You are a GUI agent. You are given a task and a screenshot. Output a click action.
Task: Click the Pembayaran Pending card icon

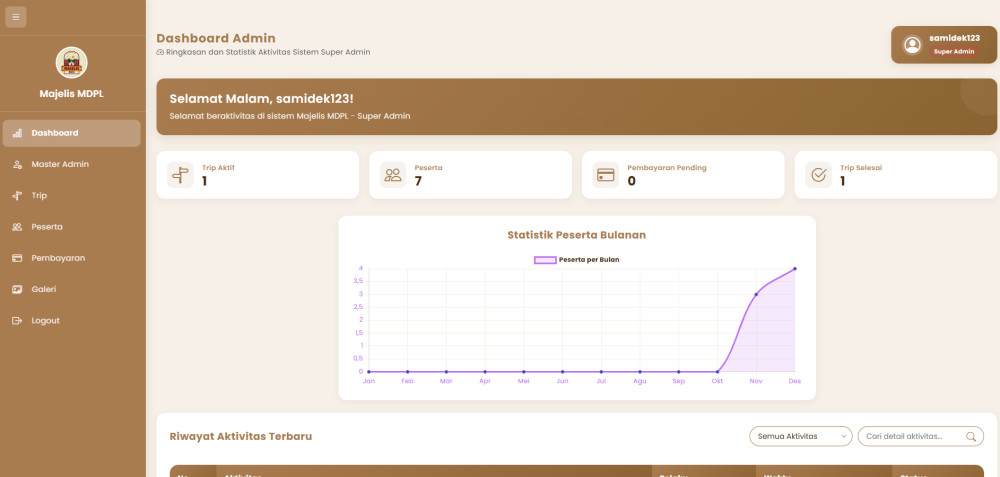click(605, 175)
